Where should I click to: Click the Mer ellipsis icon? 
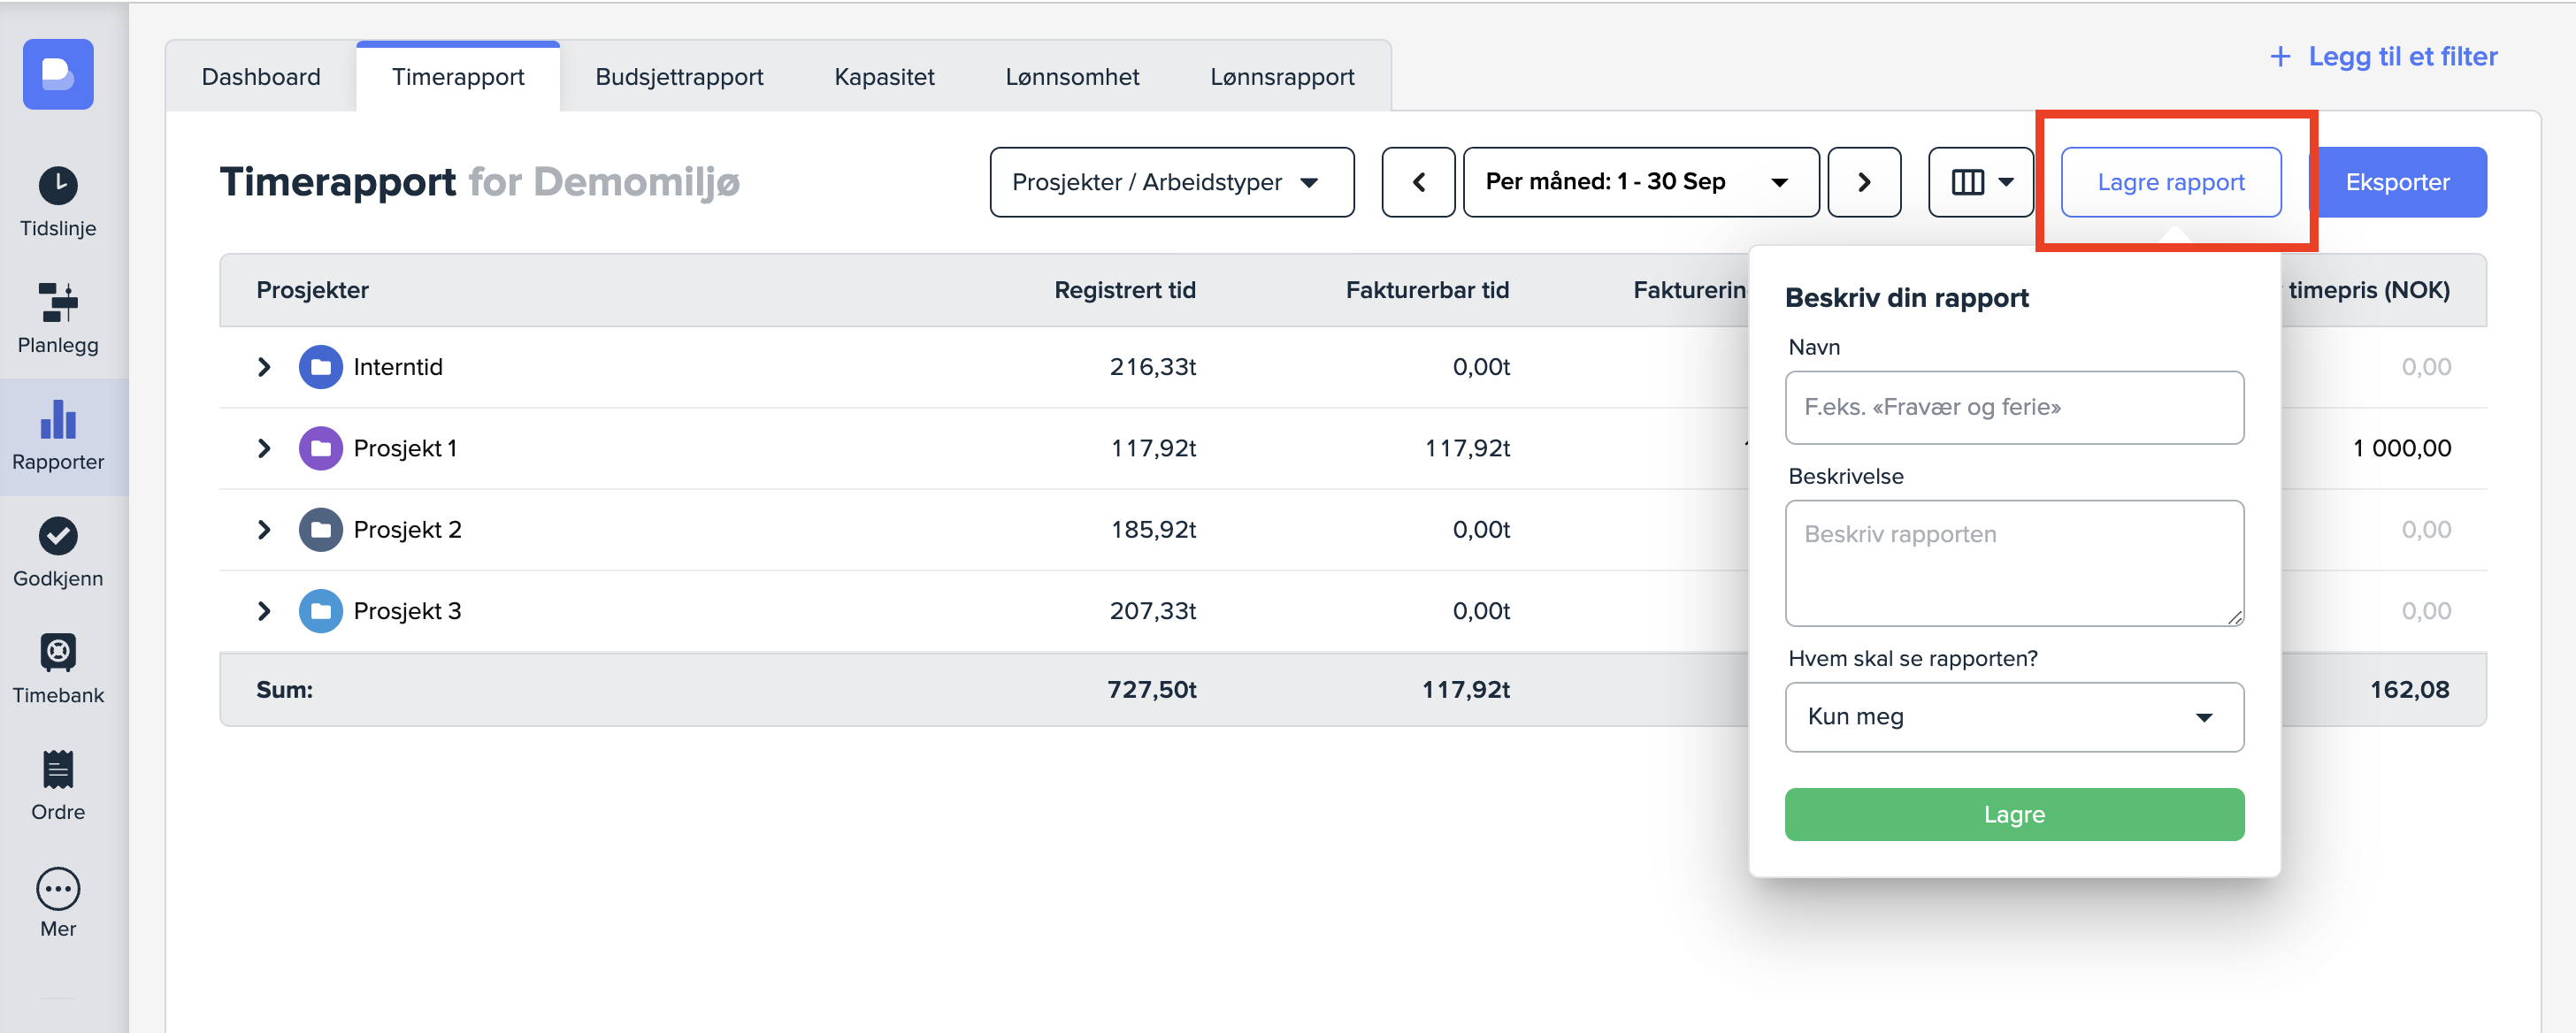(58, 888)
